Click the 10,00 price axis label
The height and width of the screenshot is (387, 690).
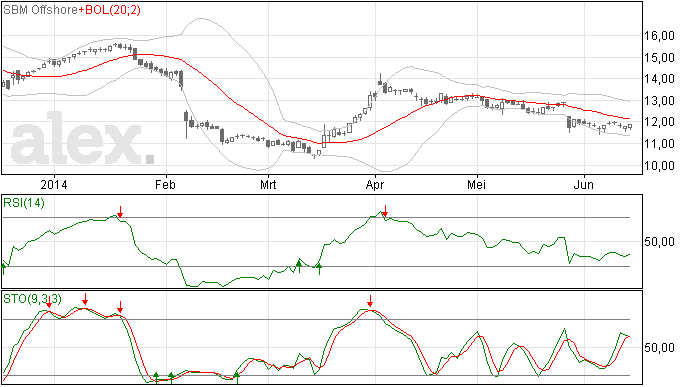click(x=659, y=166)
